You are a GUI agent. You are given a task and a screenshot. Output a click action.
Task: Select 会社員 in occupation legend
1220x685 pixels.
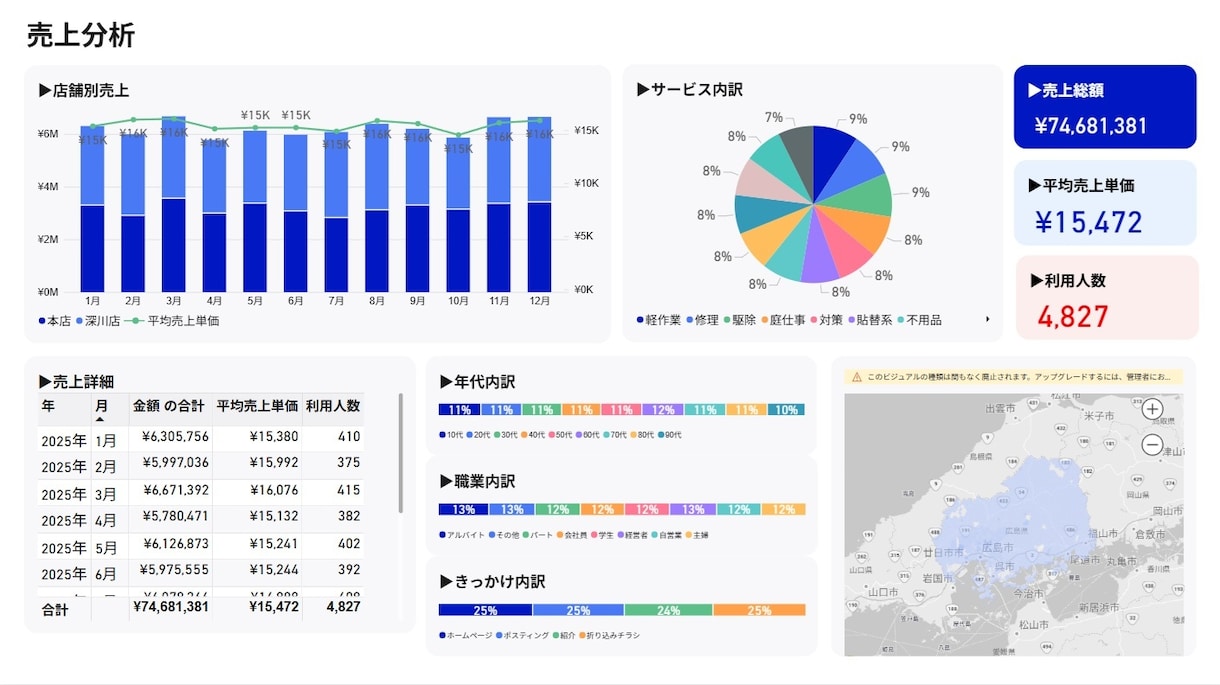point(572,535)
